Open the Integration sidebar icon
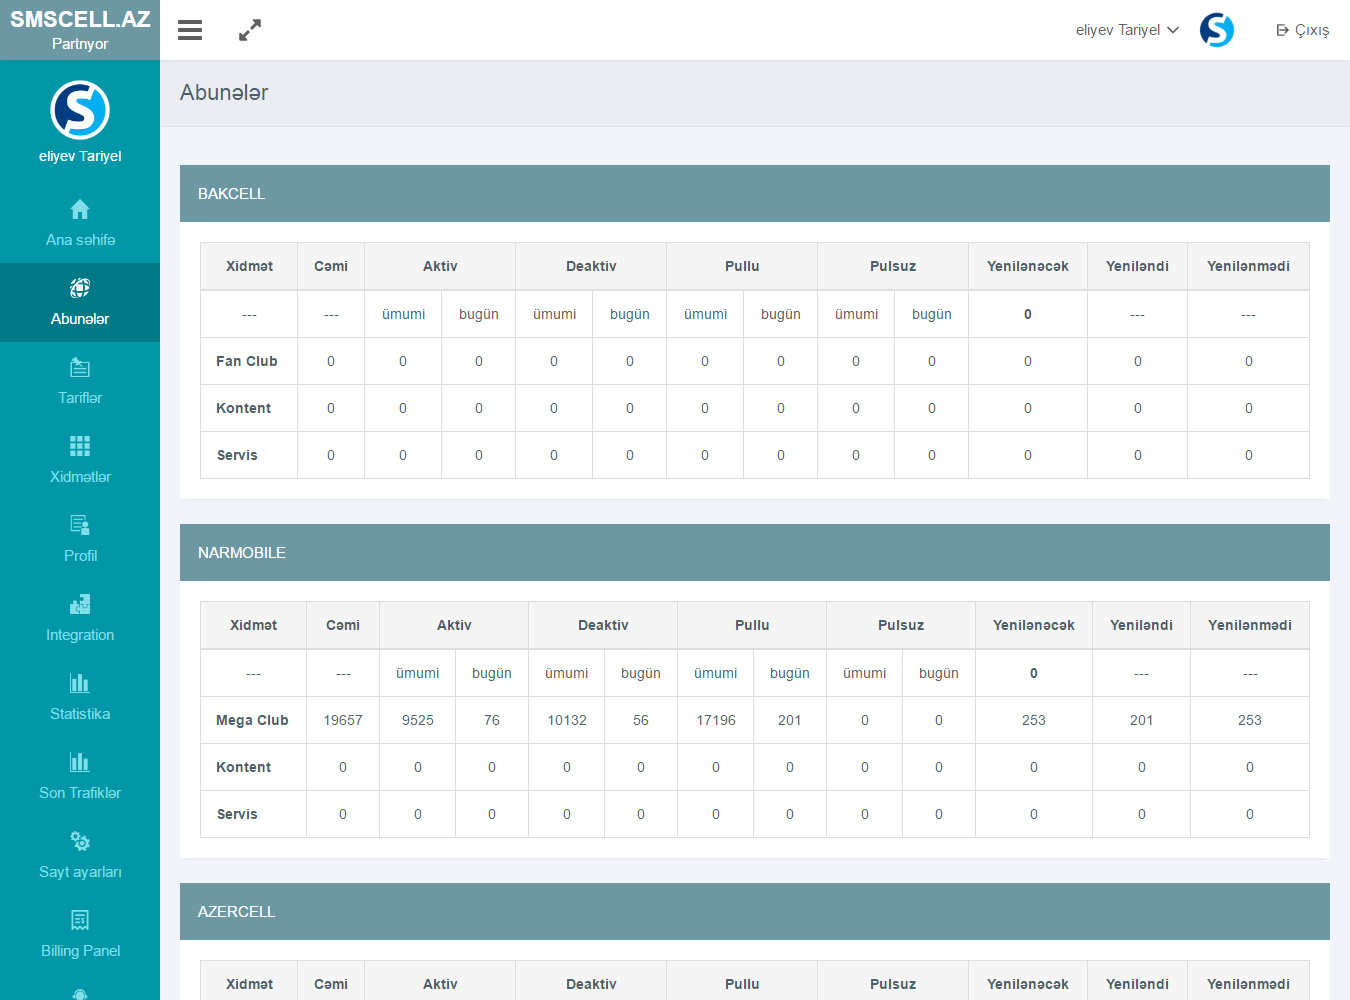The image size is (1350, 1000). click(80, 605)
